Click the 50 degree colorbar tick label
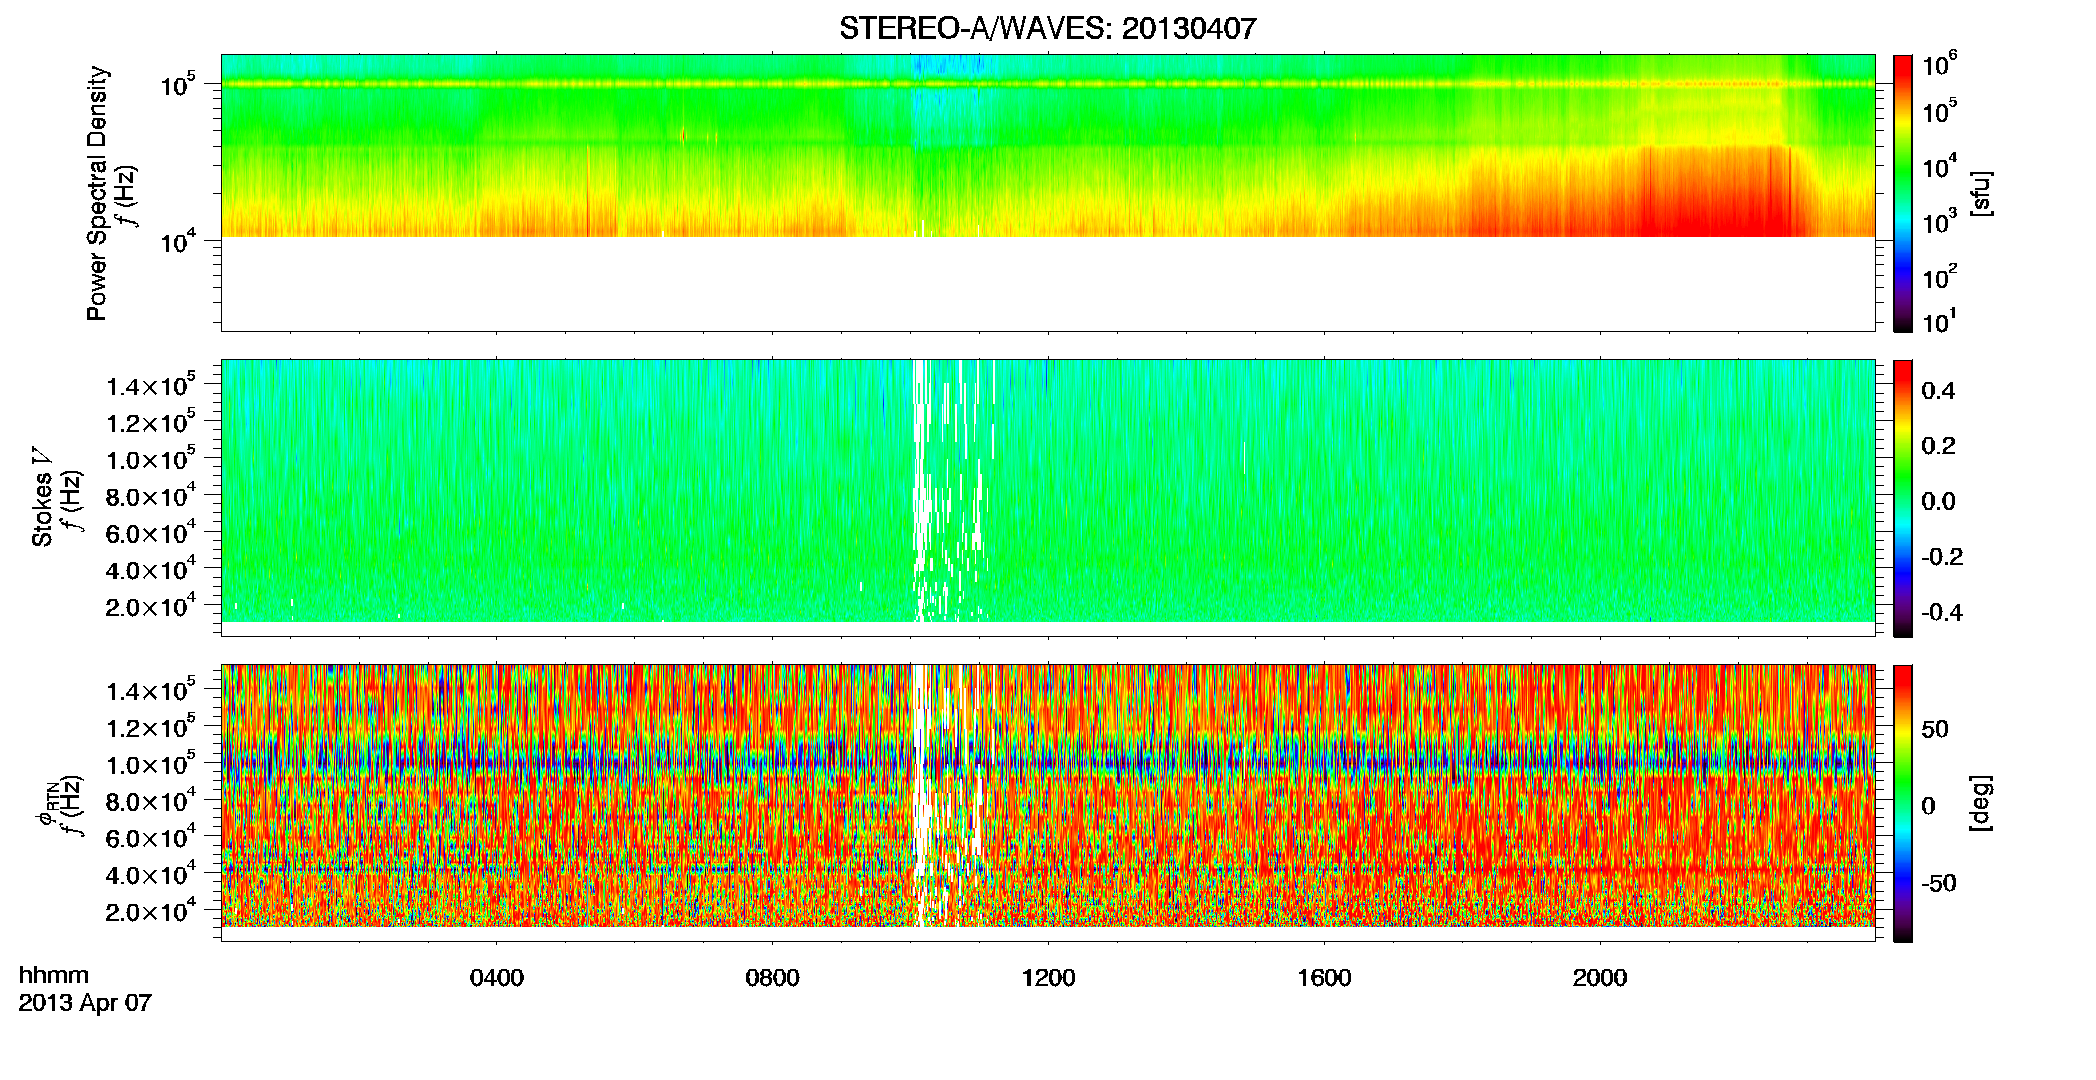The width and height of the screenshot is (2096, 1080). tap(1935, 729)
